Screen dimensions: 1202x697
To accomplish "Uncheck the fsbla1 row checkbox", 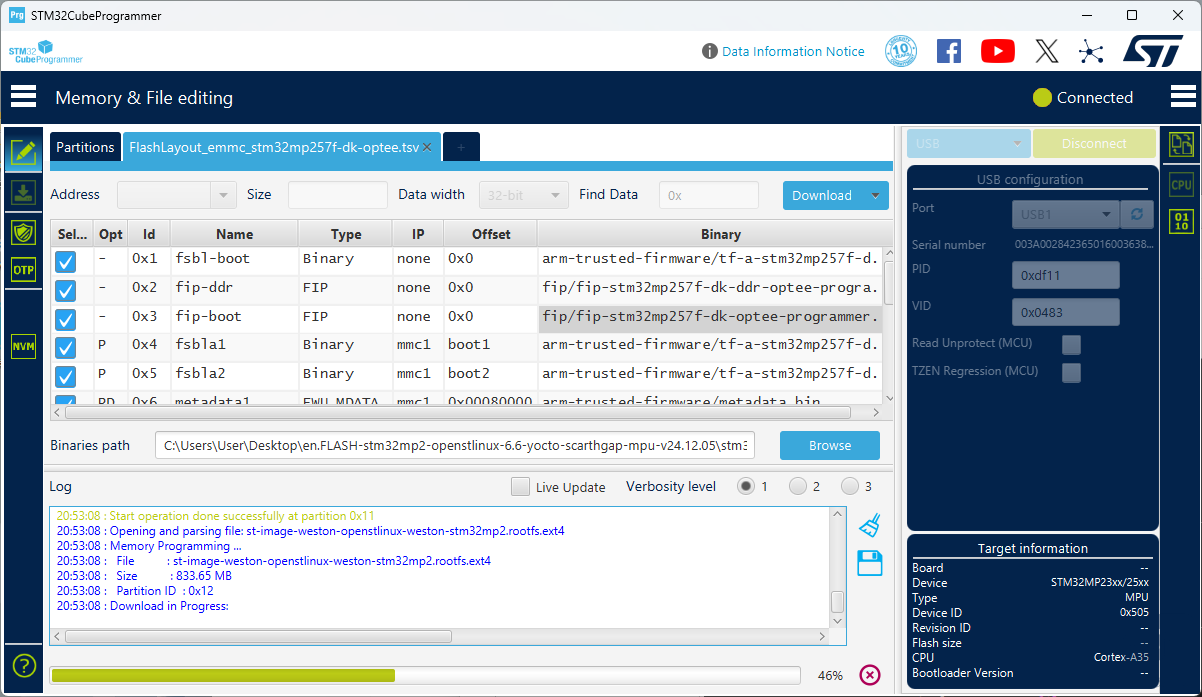I will click(x=65, y=348).
